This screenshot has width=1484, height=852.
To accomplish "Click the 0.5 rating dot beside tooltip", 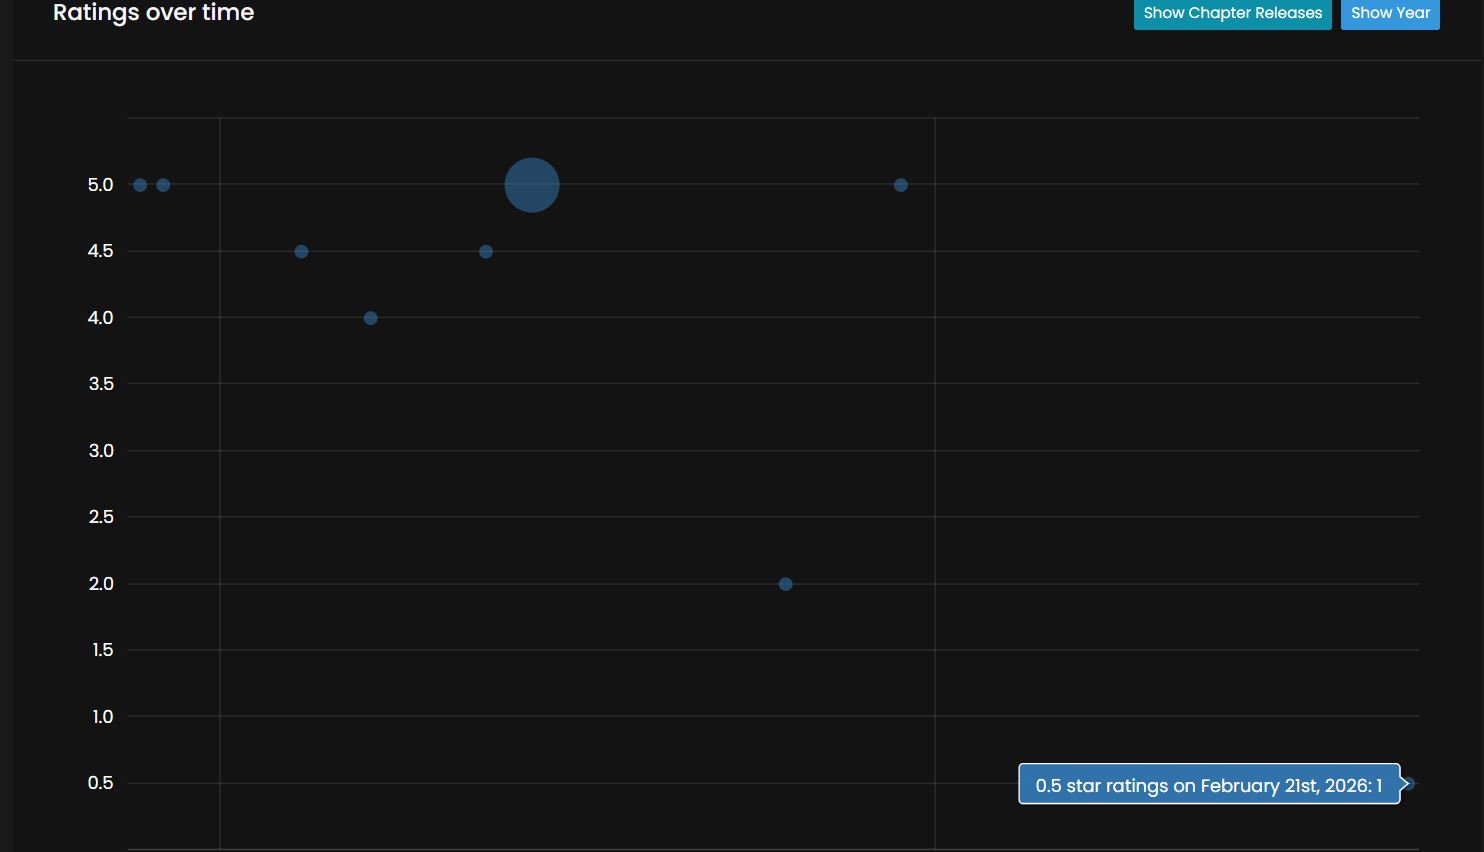I will [1411, 784].
